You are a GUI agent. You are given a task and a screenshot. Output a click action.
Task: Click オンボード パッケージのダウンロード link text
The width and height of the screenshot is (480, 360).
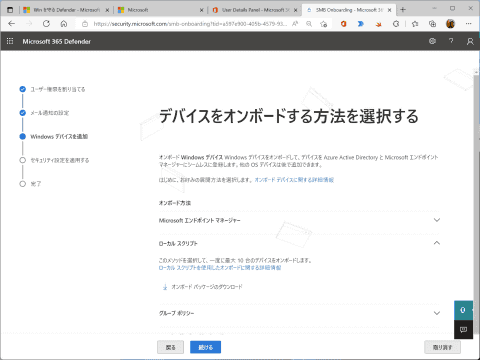(x=207, y=287)
